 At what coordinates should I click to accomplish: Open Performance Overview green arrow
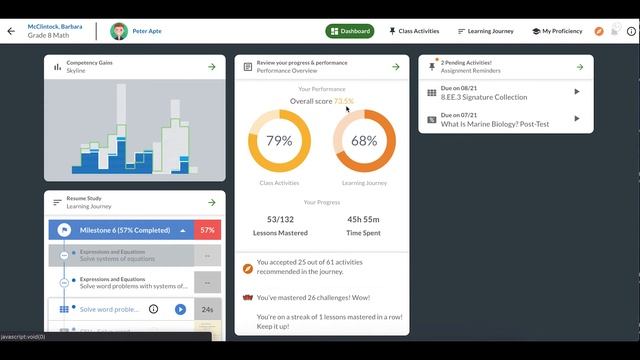click(x=396, y=67)
